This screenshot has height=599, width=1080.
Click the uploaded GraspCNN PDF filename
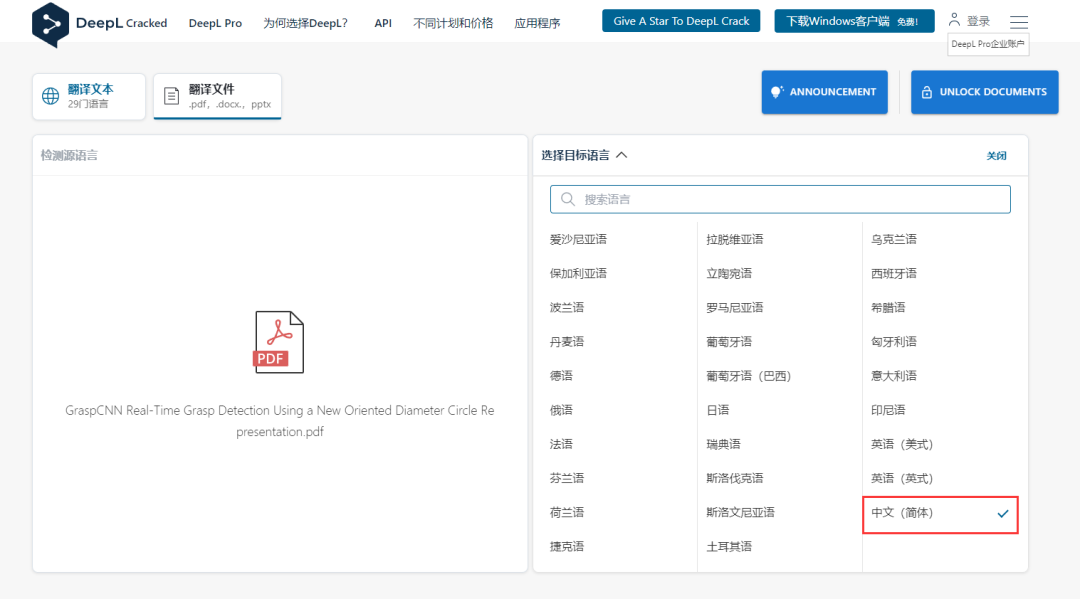[x=280, y=421]
